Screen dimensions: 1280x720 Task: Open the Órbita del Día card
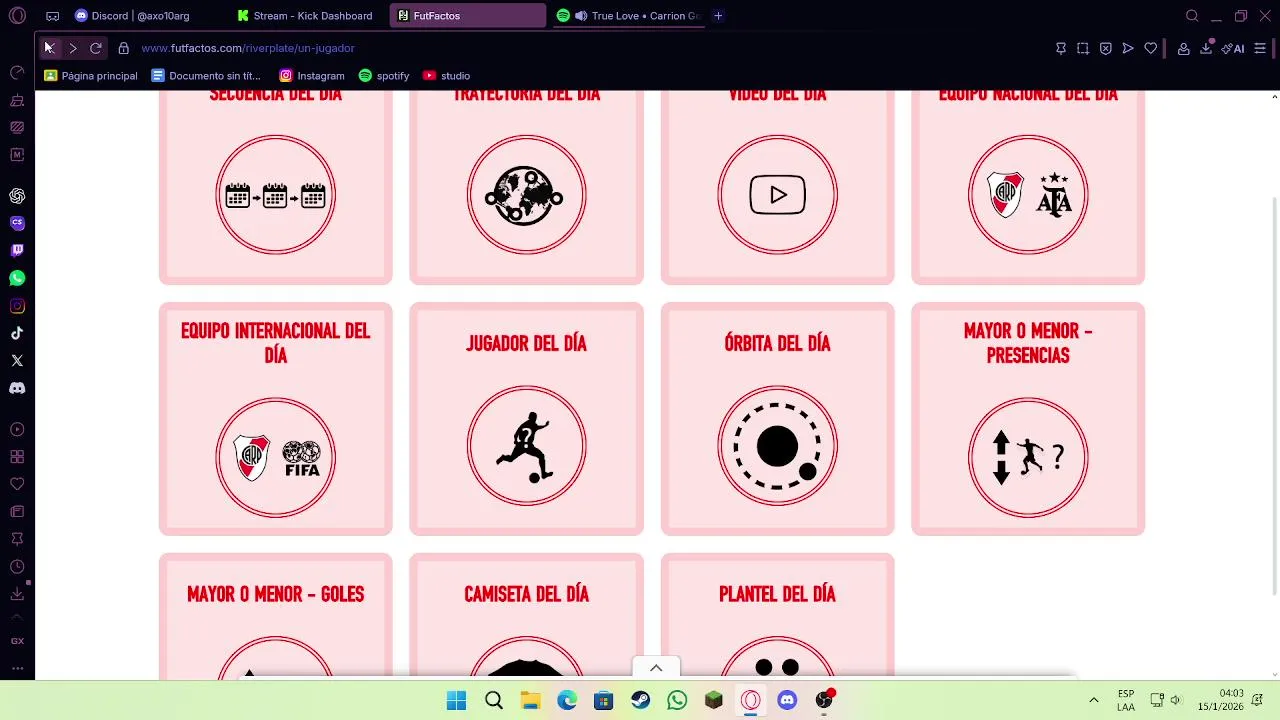(777, 419)
